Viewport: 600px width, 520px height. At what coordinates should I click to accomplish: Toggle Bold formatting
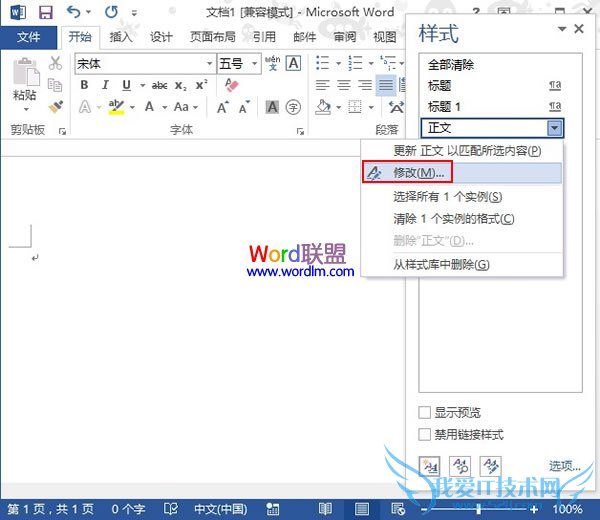pos(85,85)
